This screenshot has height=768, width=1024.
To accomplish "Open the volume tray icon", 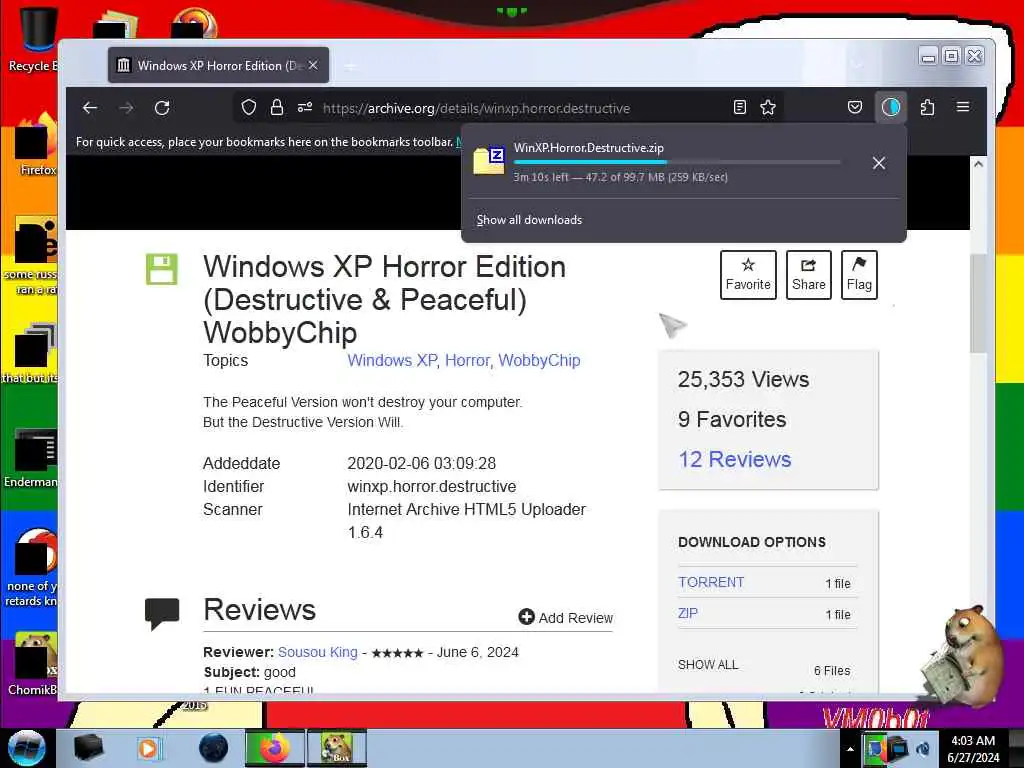I will (923, 748).
